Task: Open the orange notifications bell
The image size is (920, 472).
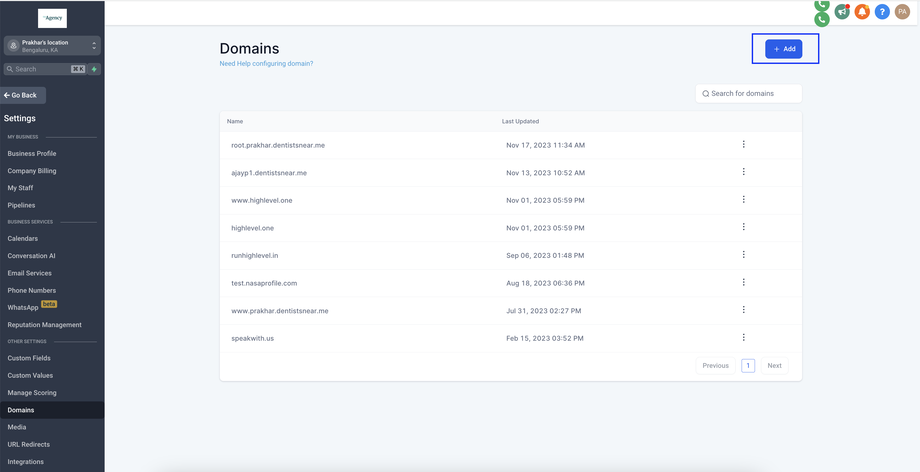Action: (862, 12)
